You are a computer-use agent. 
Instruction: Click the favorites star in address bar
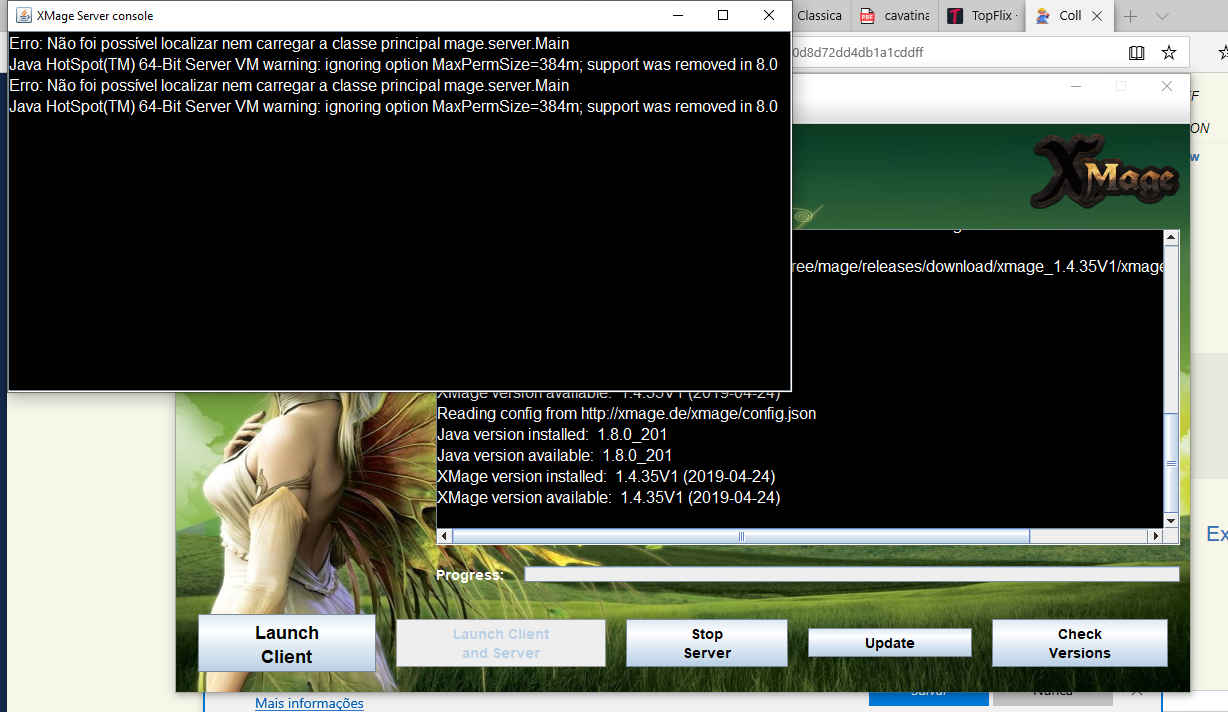(1168, 52)
